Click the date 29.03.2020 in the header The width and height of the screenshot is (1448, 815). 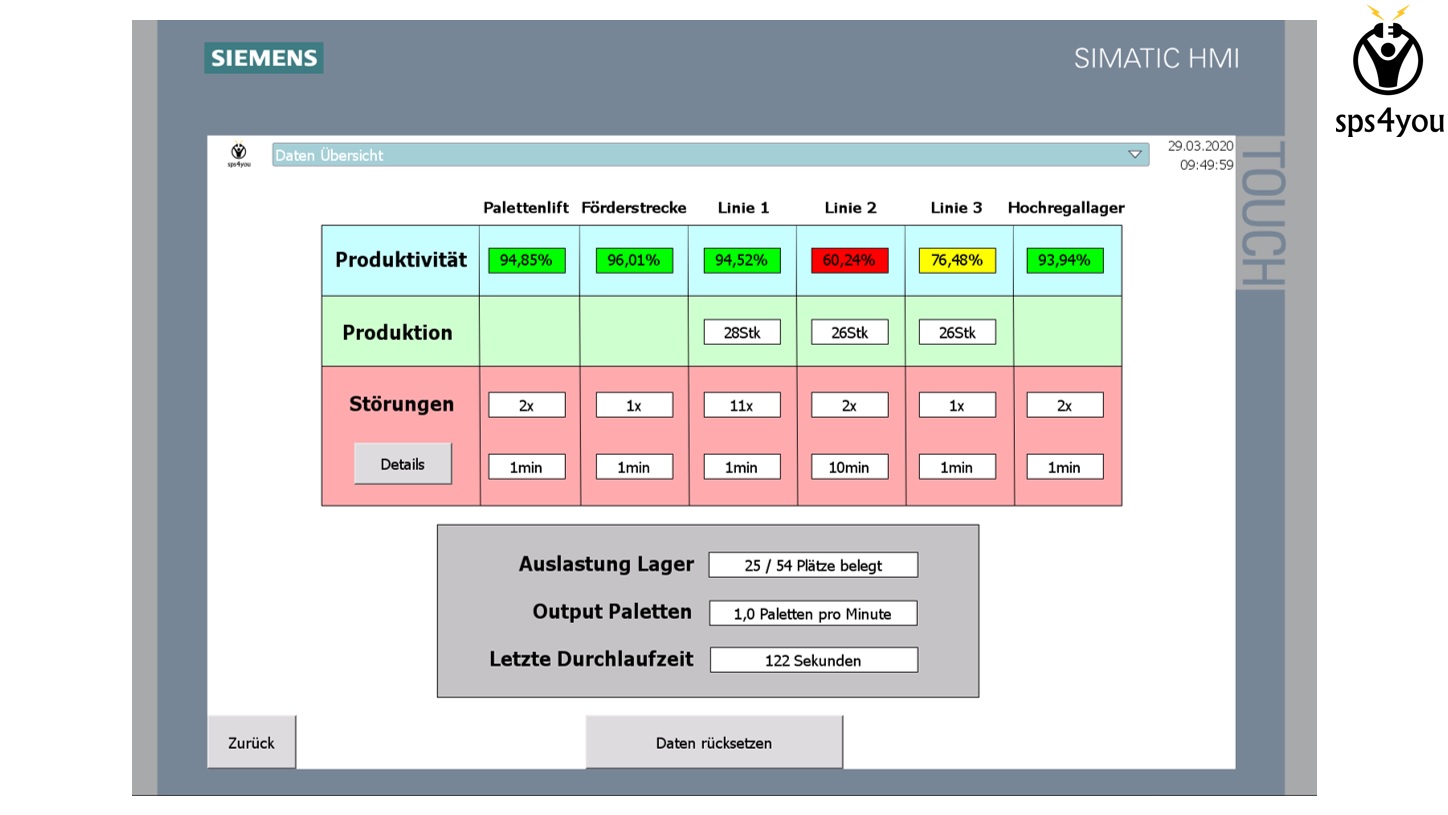pos(1200,146)
